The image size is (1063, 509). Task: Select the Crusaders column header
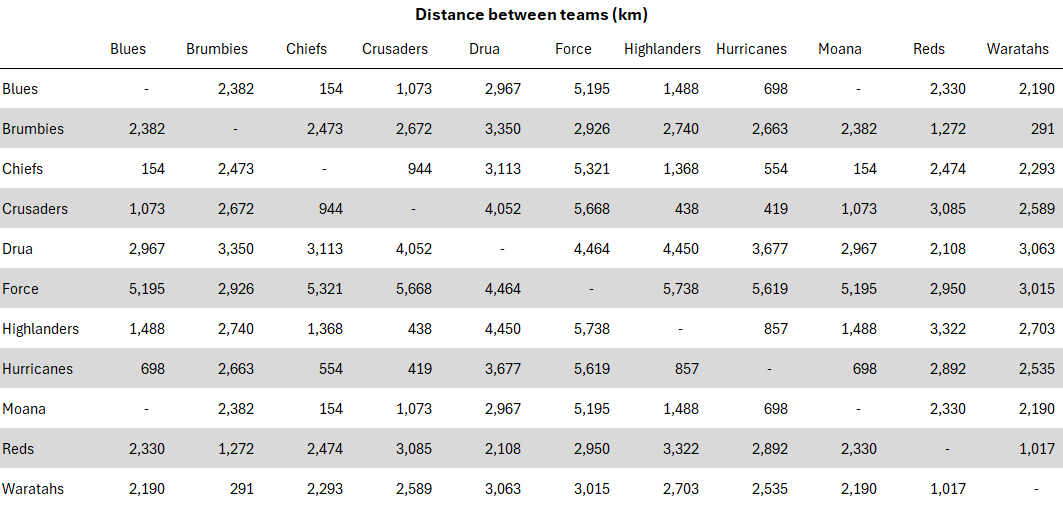pyautogui.click(x=395, y=49)
